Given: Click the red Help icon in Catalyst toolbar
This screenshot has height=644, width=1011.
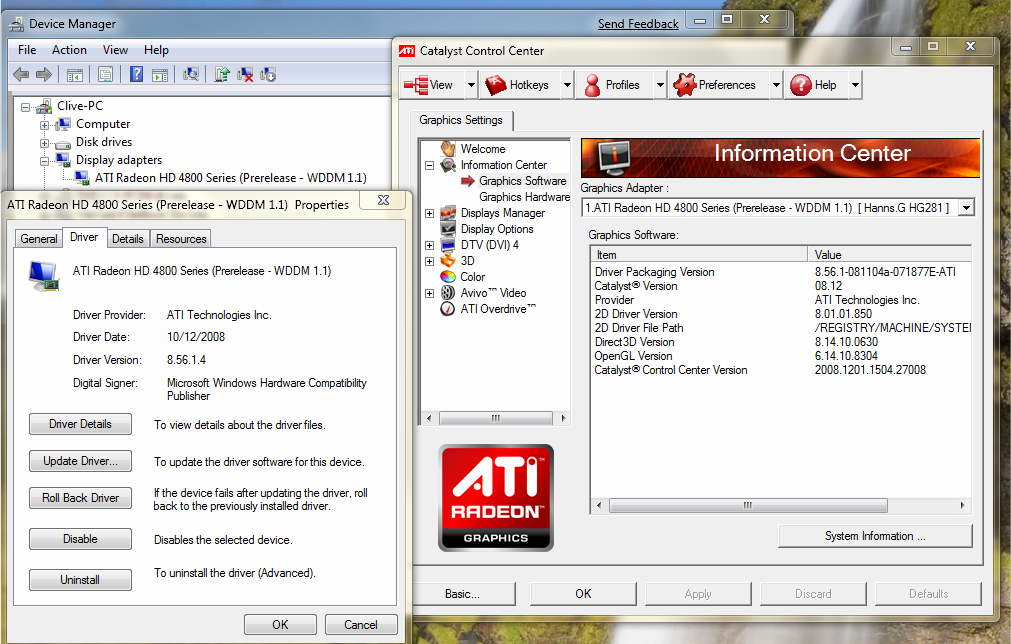Looking at the screenshot, I should click(800, 85).
